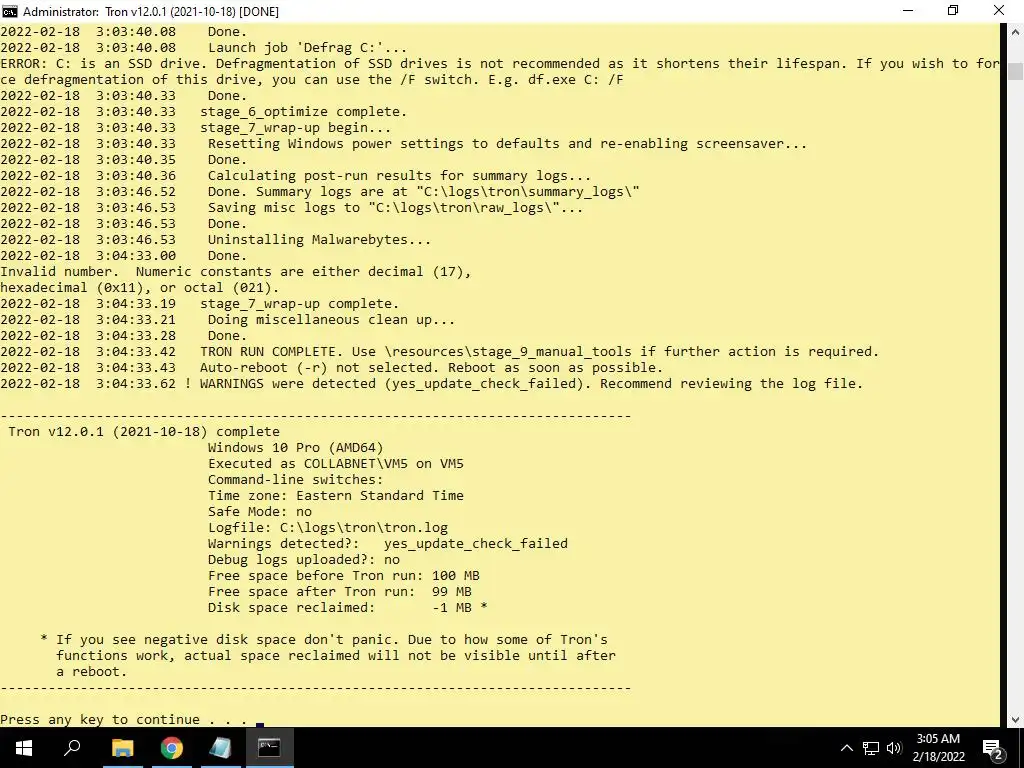Click 'If you see negative disk space' note

click(x=328, y=656)
